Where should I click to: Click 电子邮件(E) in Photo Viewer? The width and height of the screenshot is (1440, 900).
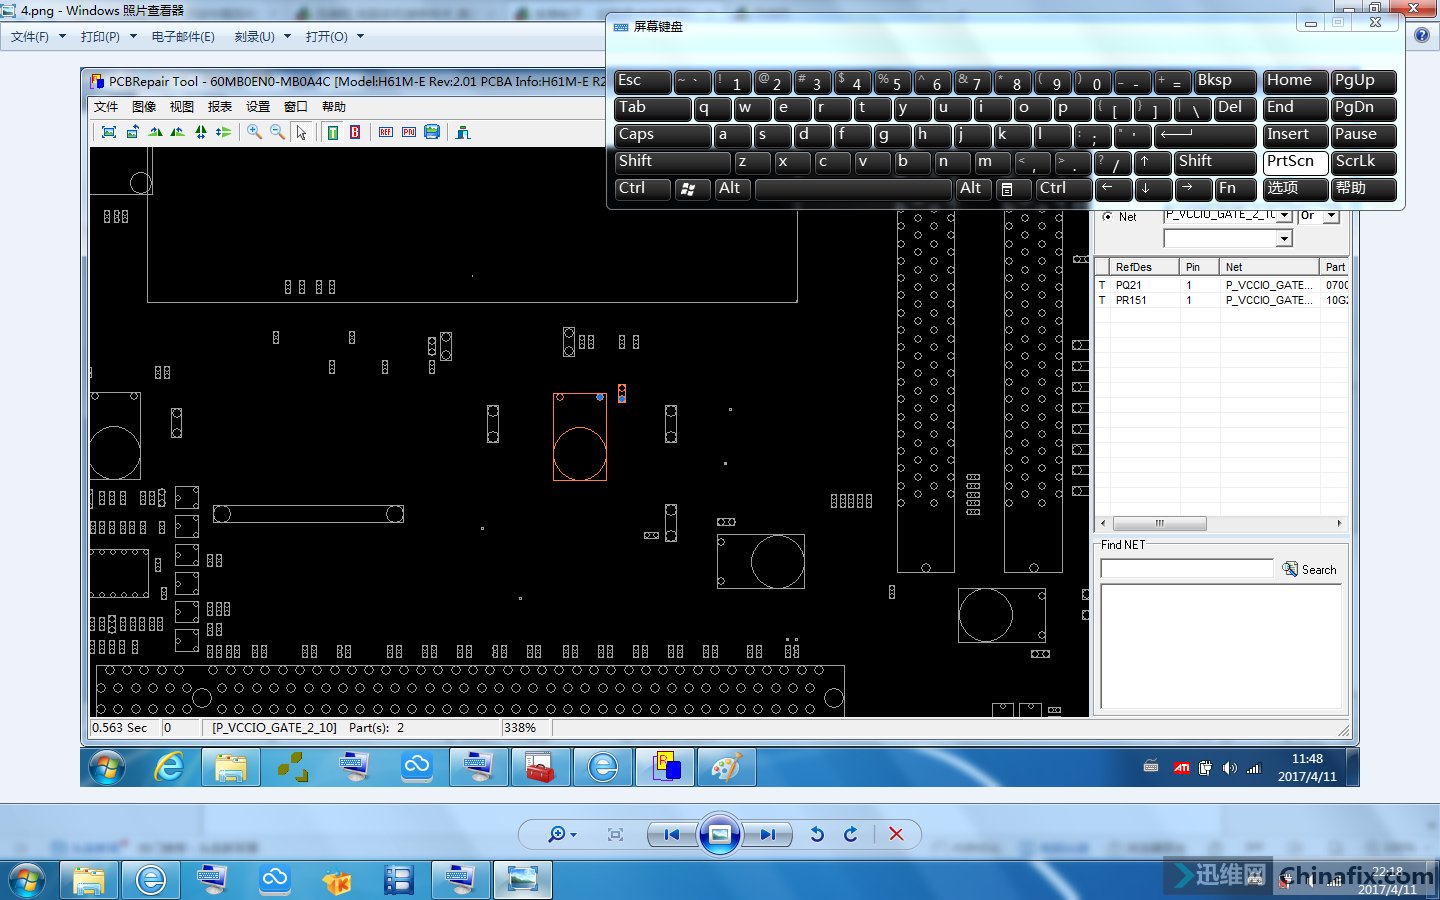click(183, 36)
